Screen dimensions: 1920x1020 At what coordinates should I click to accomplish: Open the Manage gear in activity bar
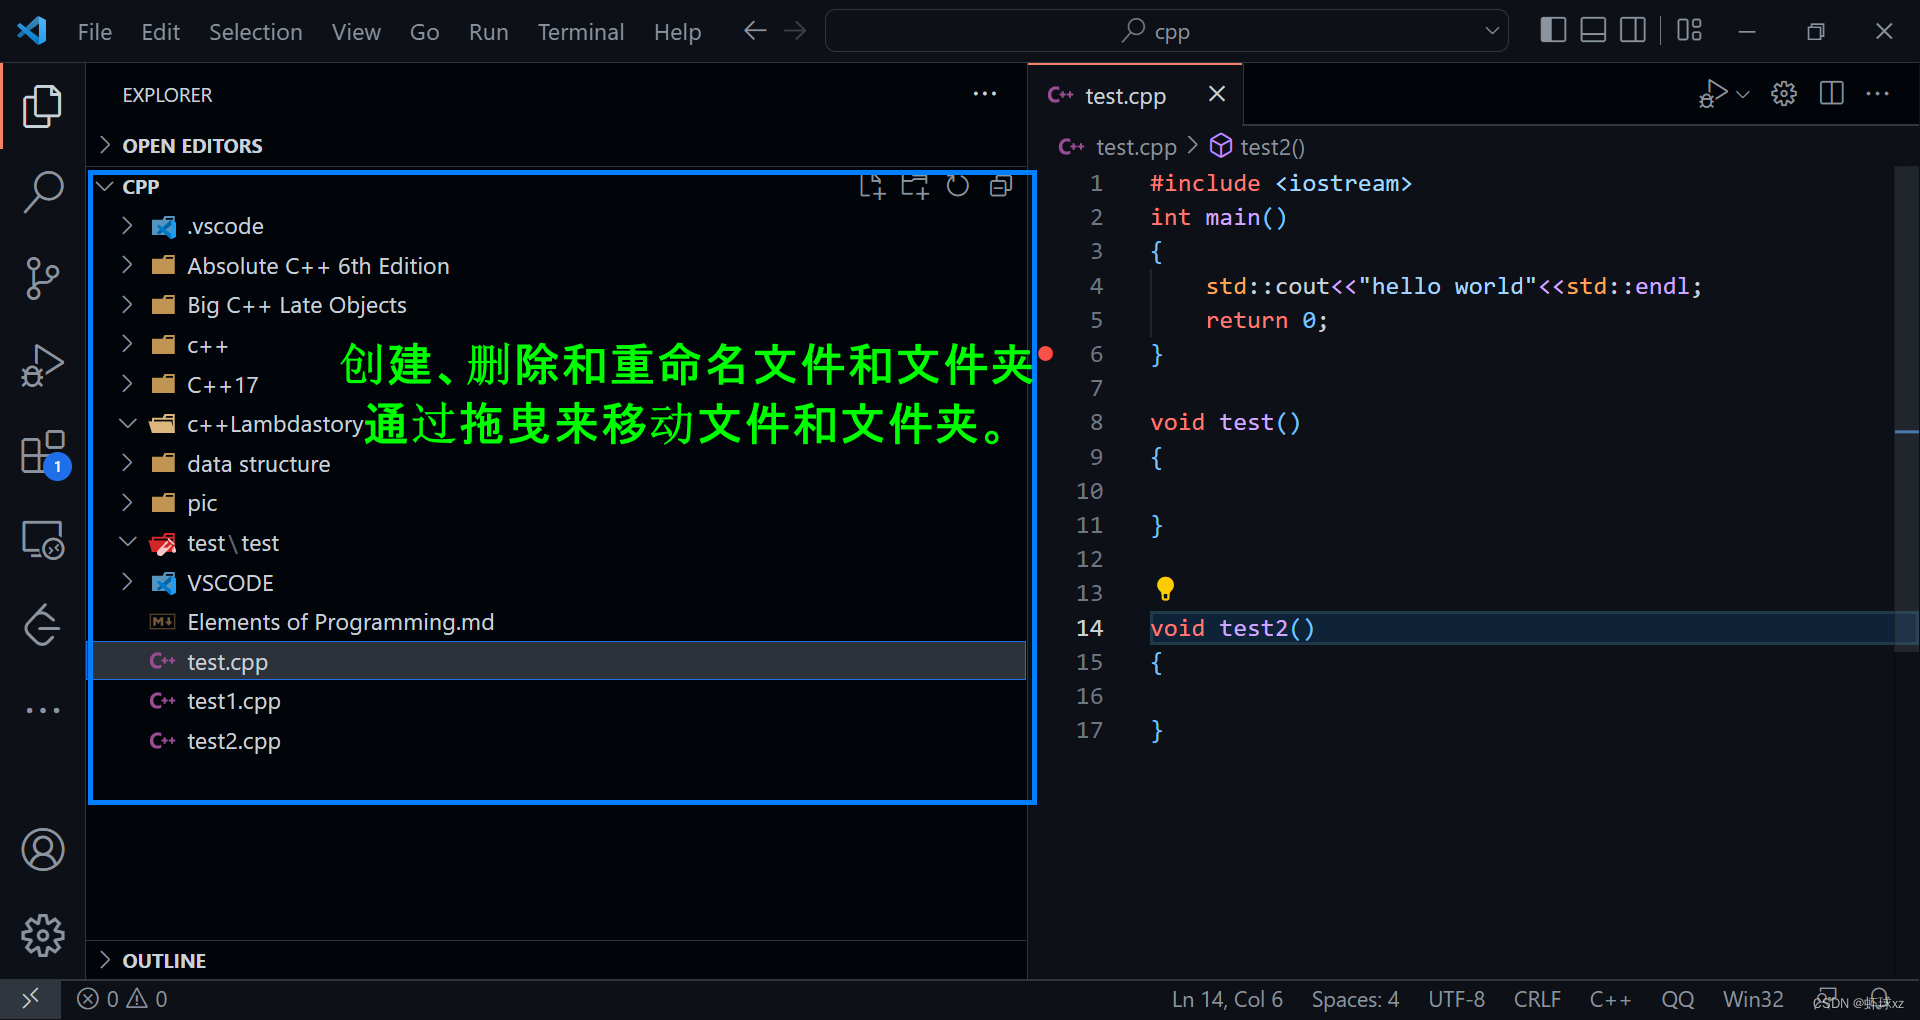tap(42, 936)
